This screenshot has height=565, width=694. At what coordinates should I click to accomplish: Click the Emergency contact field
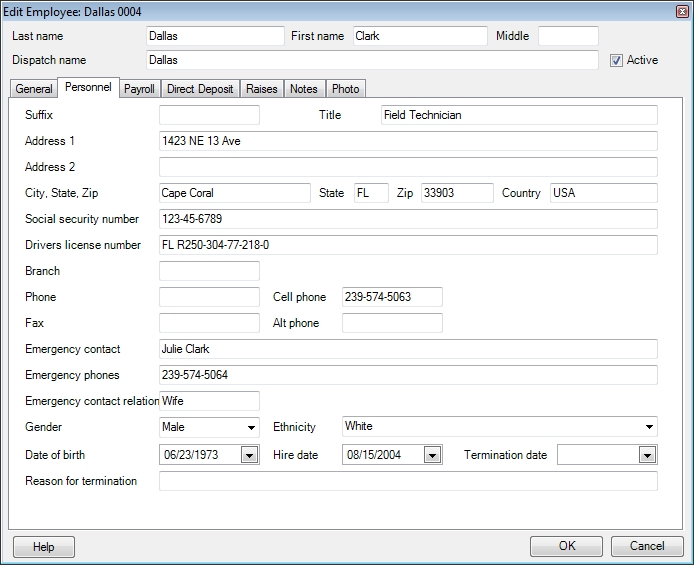point(408,349)
